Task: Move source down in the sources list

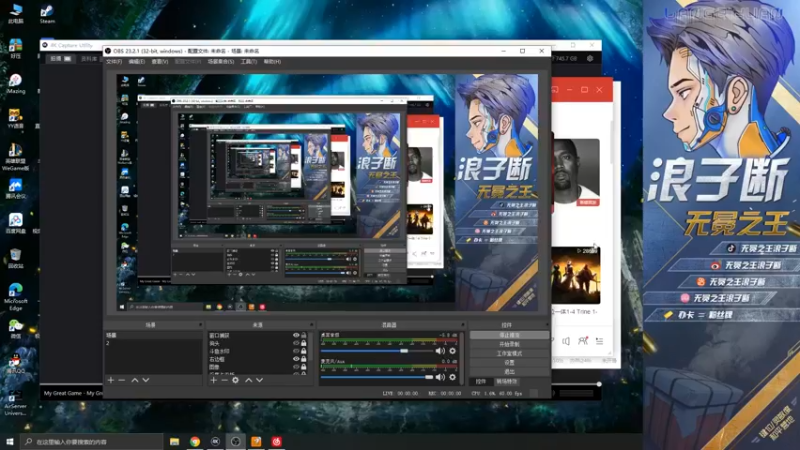Action: [x=260, y=380]
